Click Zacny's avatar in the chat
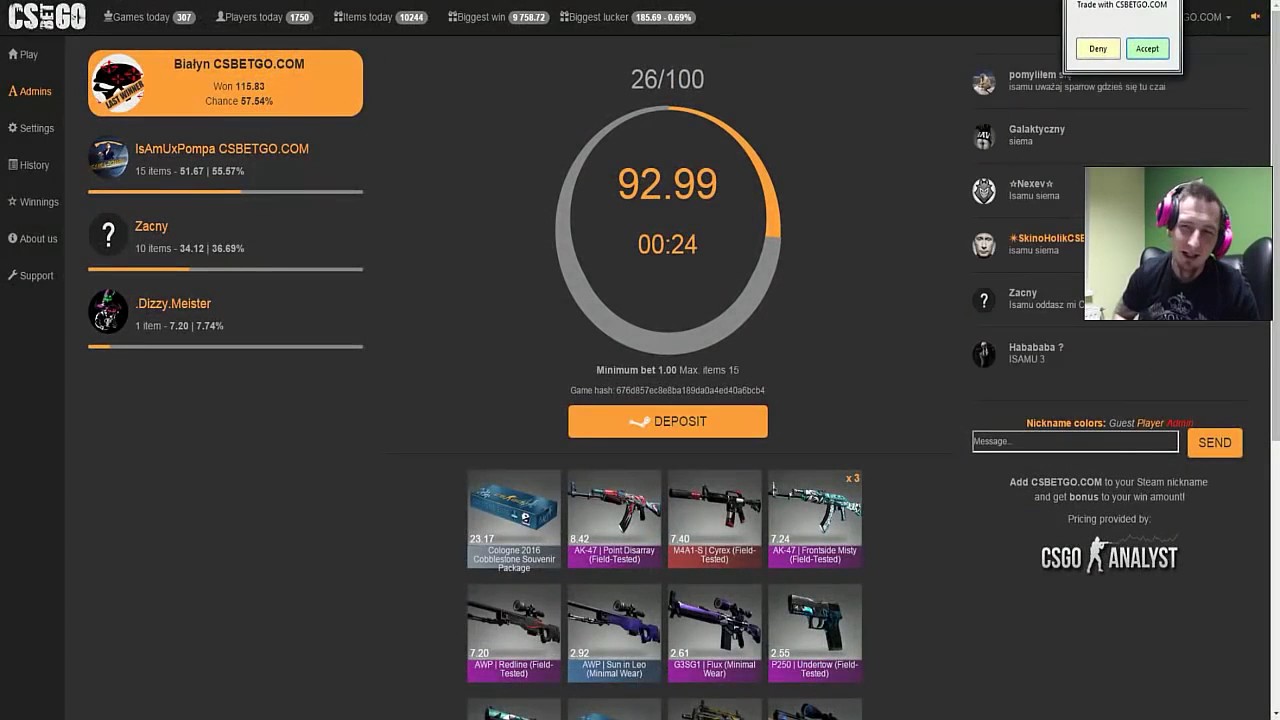1280x720 pixels. [984, 300]
